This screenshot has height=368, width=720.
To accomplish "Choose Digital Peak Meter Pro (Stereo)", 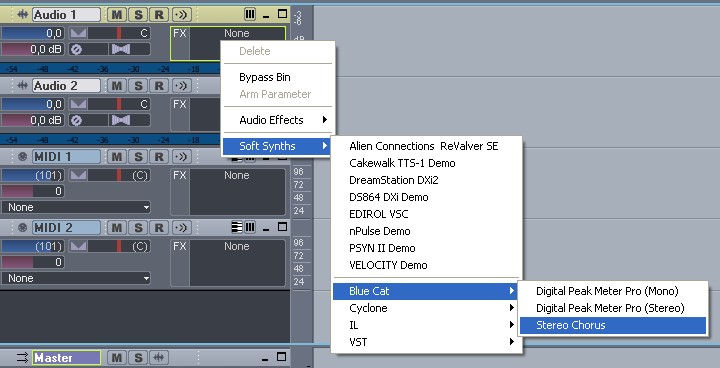I will point(613,308).
